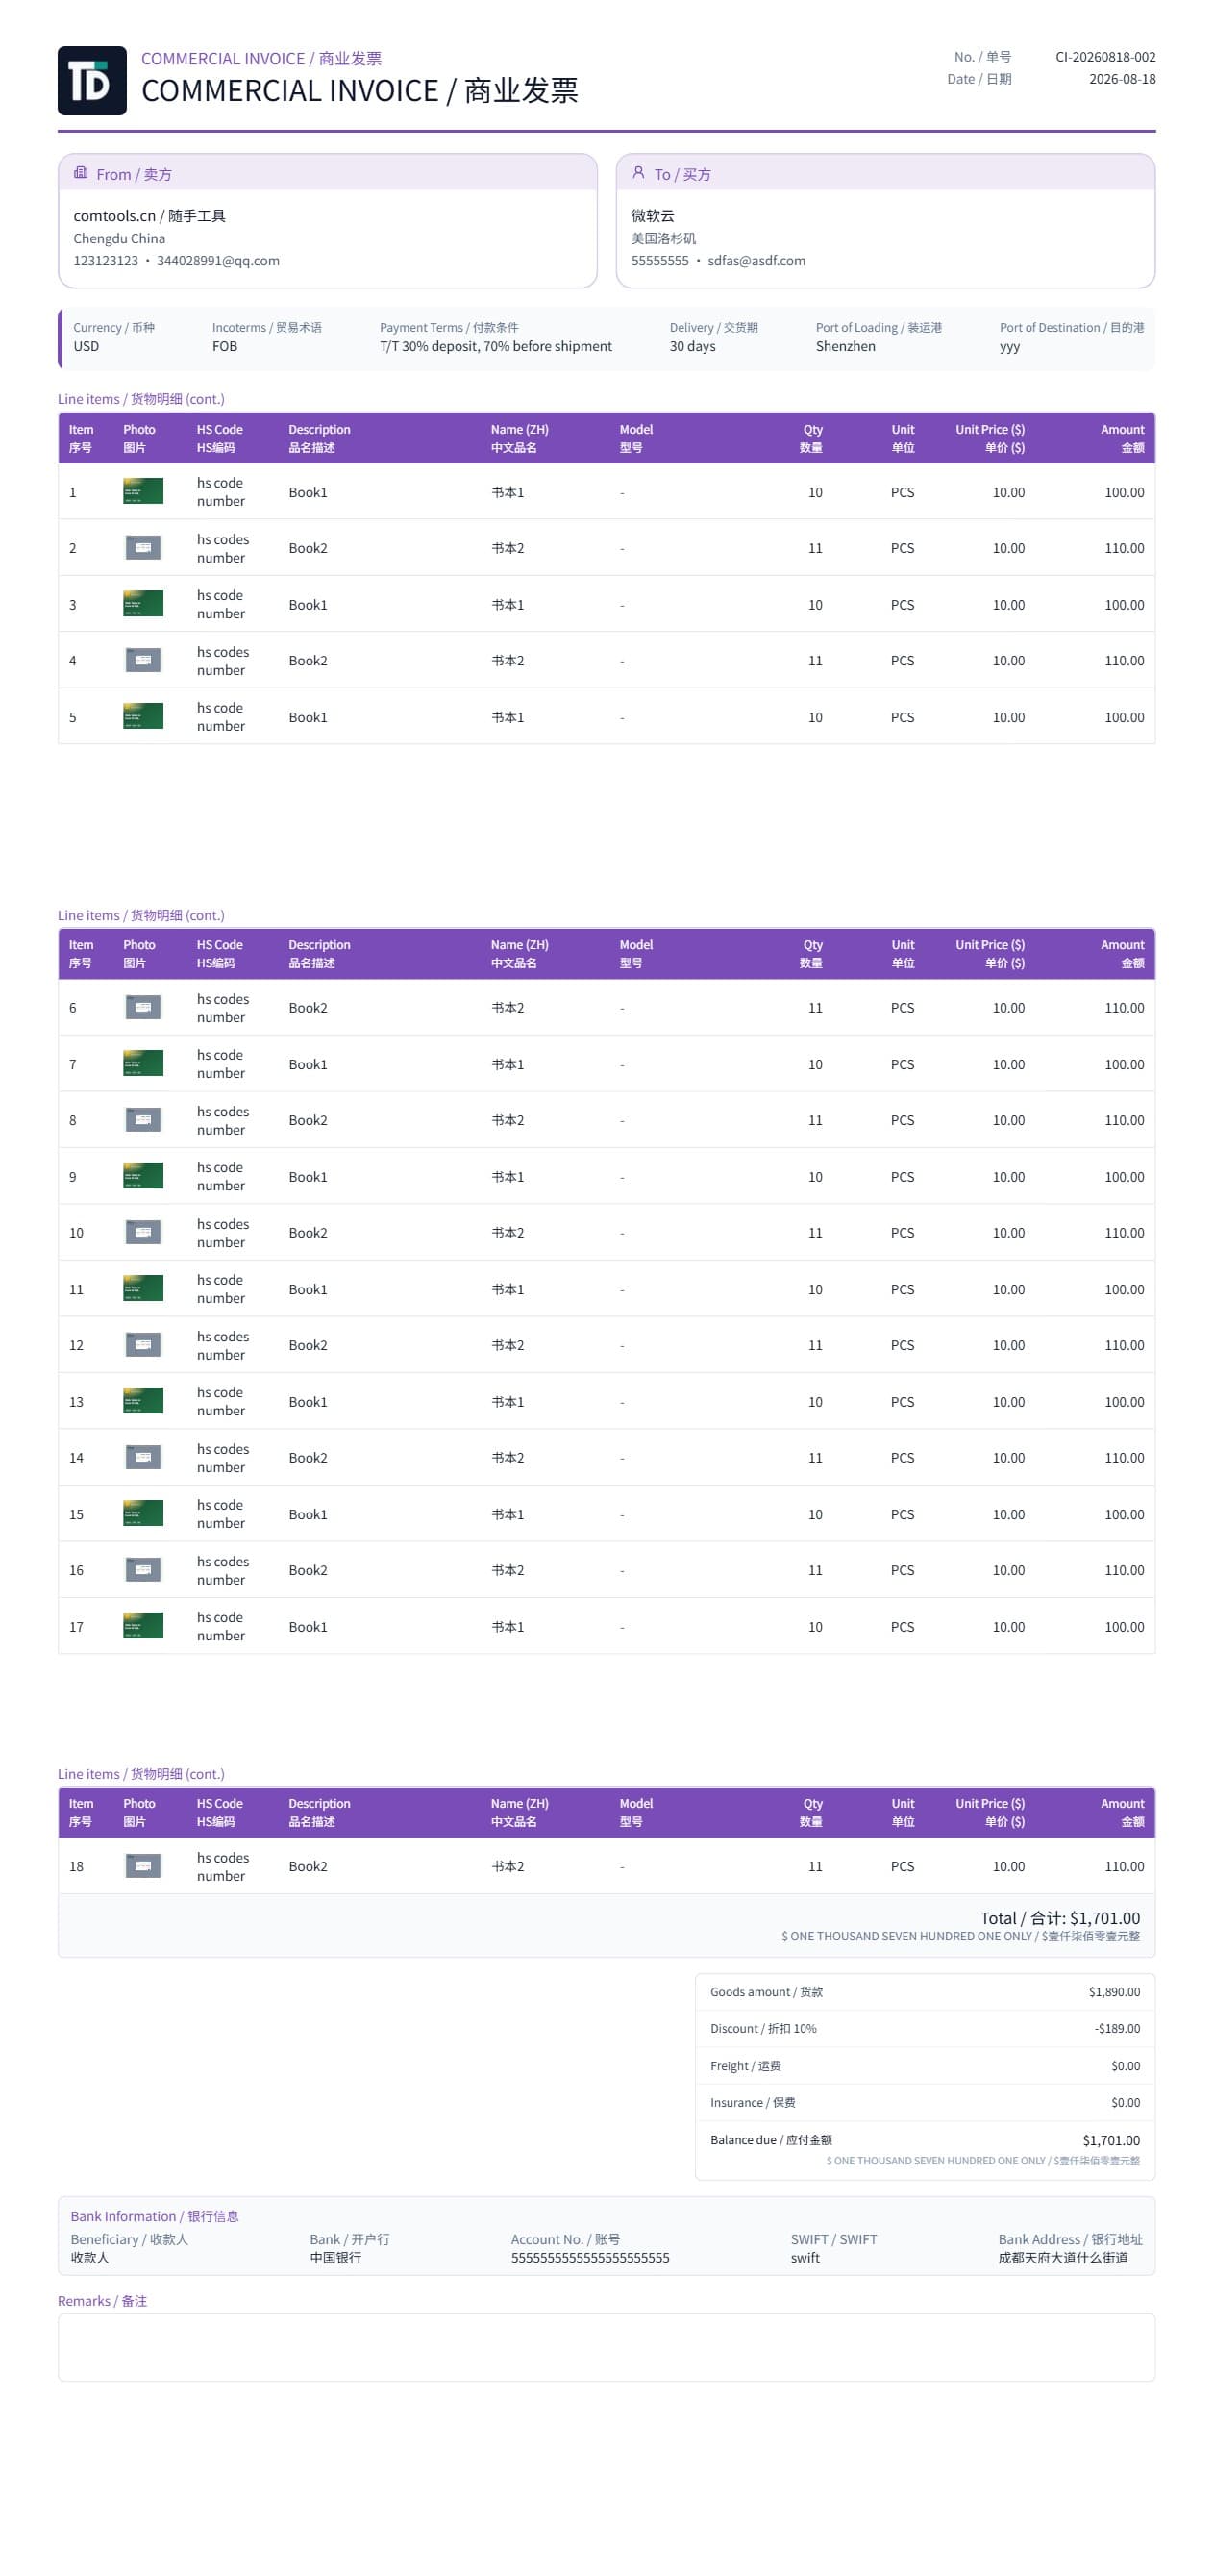Click the quantity 10 in row 9
The image size is (1214, 2576).
point(815,1177)
